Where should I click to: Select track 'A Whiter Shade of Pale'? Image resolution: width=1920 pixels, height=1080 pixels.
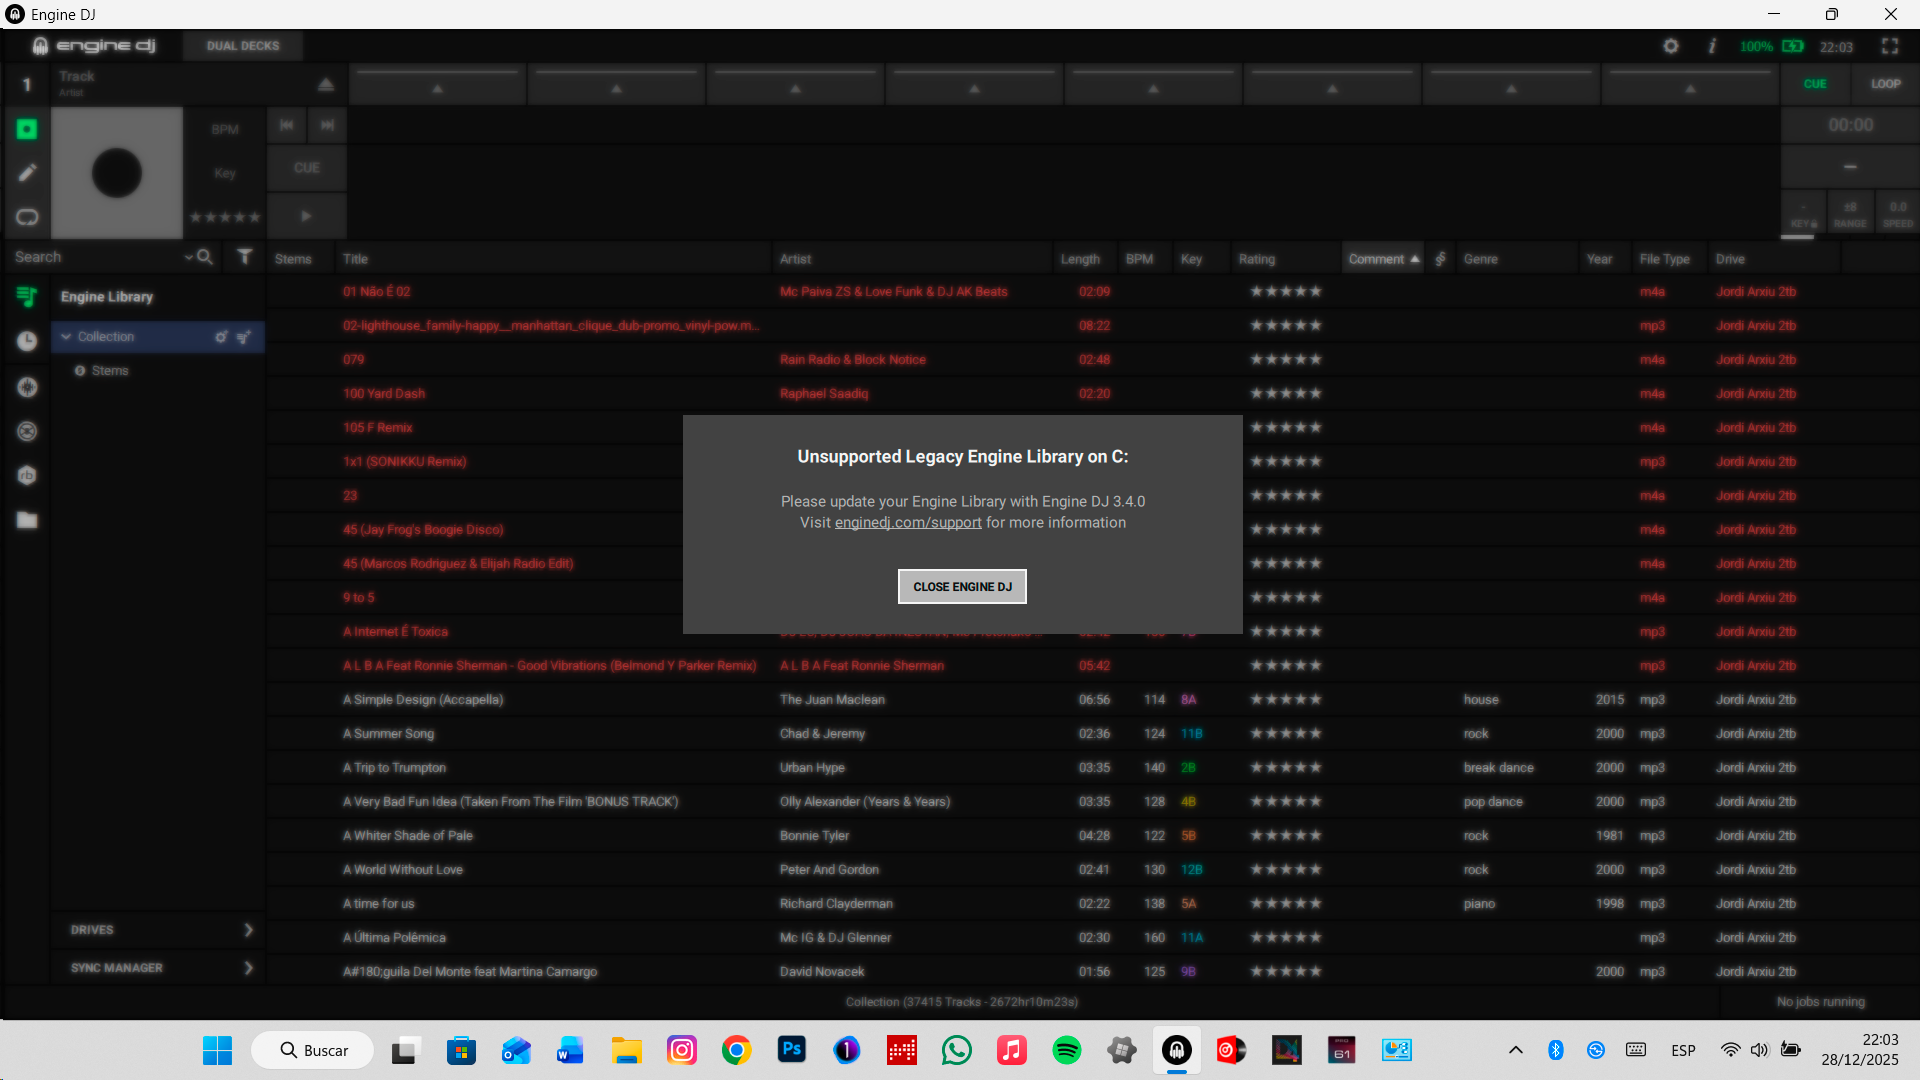(x=408, y=836)
